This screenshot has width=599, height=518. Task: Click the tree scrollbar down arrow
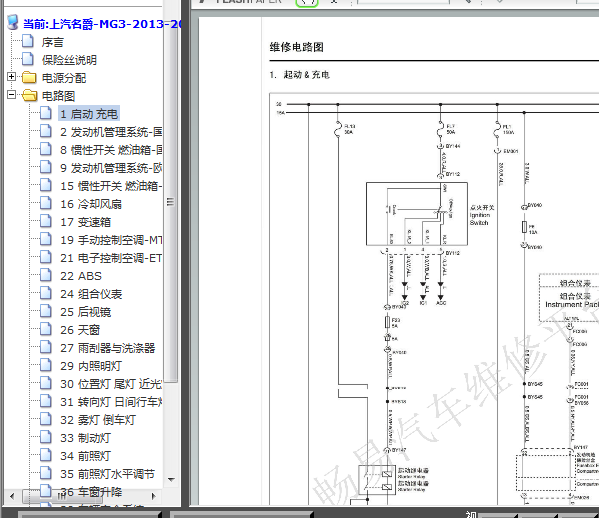pyautogui.click(x=171, y=479)
